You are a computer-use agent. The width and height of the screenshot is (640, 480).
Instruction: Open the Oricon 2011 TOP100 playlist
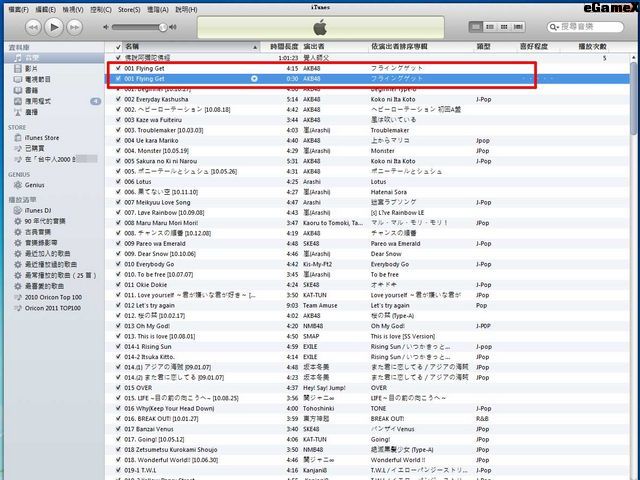click(x=55, y=308)
